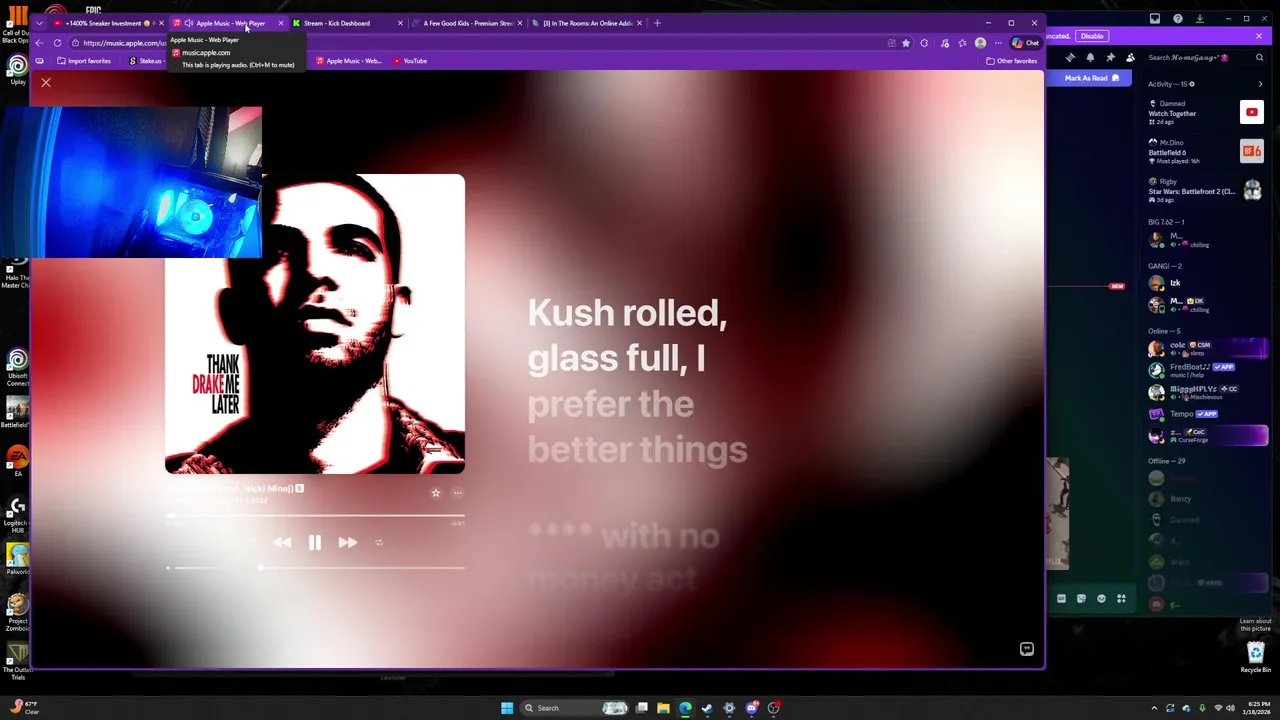Switch to A Few Good Kids tab

click(x=467, y=23)
